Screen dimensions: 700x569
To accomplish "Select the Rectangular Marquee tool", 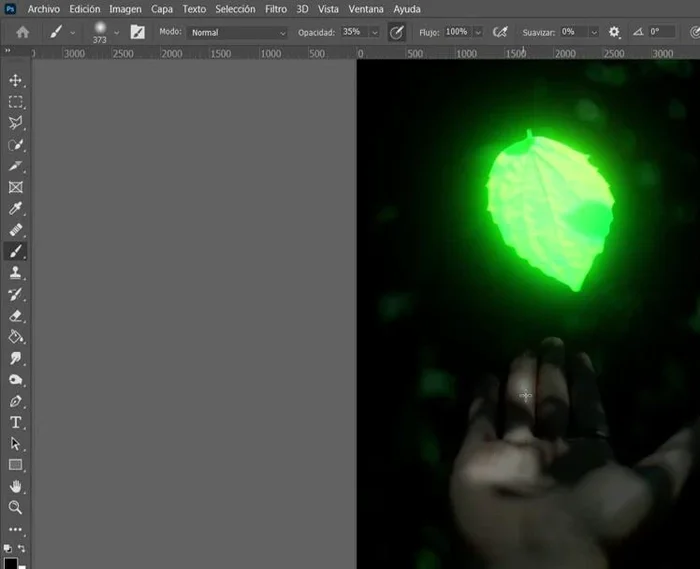I will tap(16, 102).
